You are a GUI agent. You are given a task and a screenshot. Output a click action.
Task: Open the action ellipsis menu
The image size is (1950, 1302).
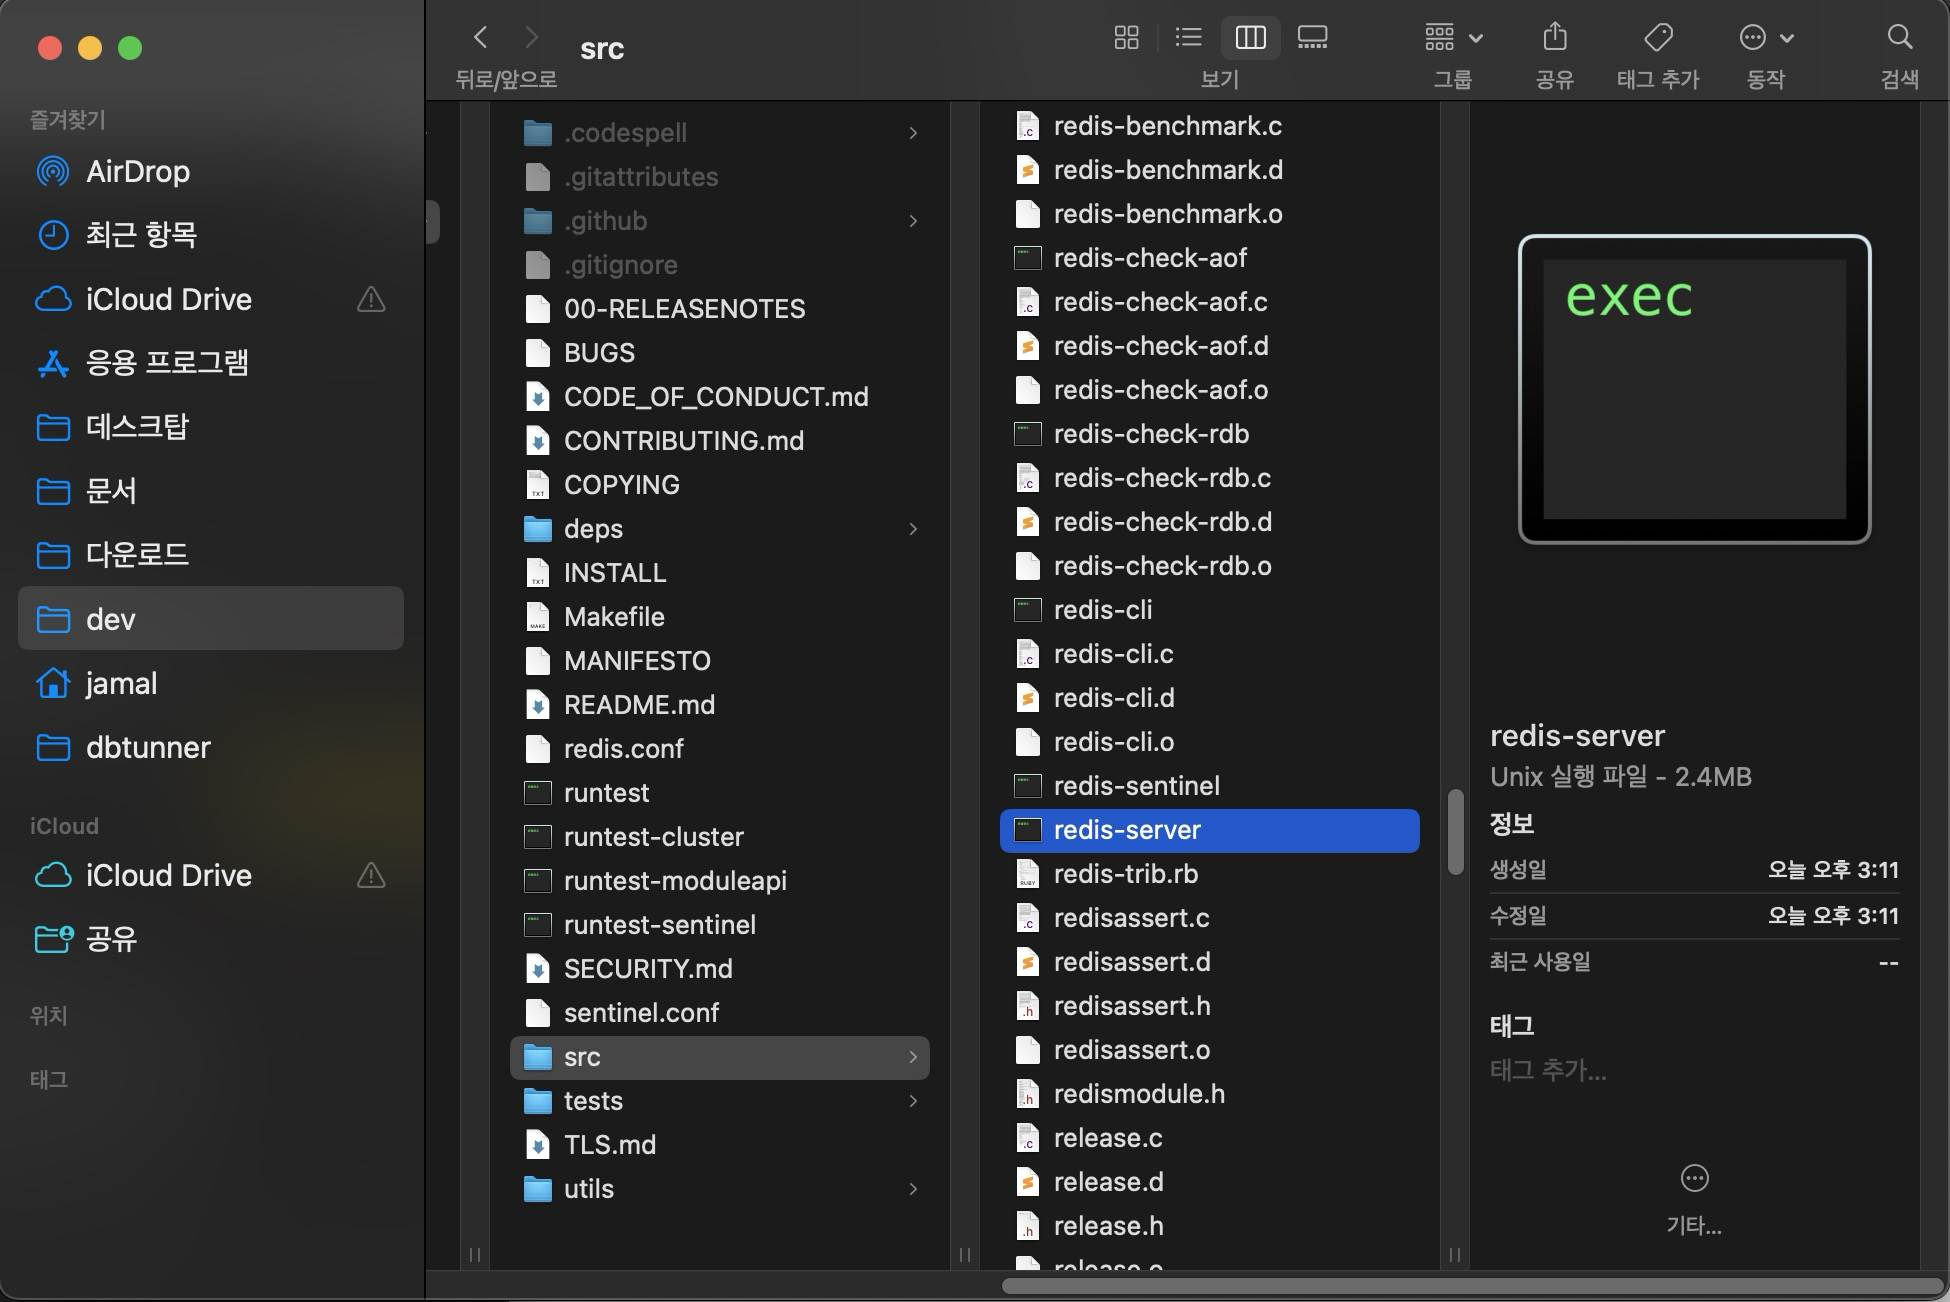click(1765, 38)
